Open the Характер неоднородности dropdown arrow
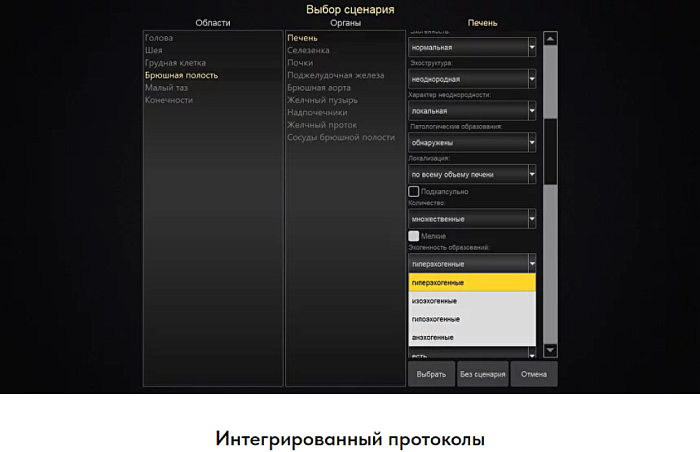The height and width of the screenshot is (452, 700). pyautogui.click(x=532, y=111)
